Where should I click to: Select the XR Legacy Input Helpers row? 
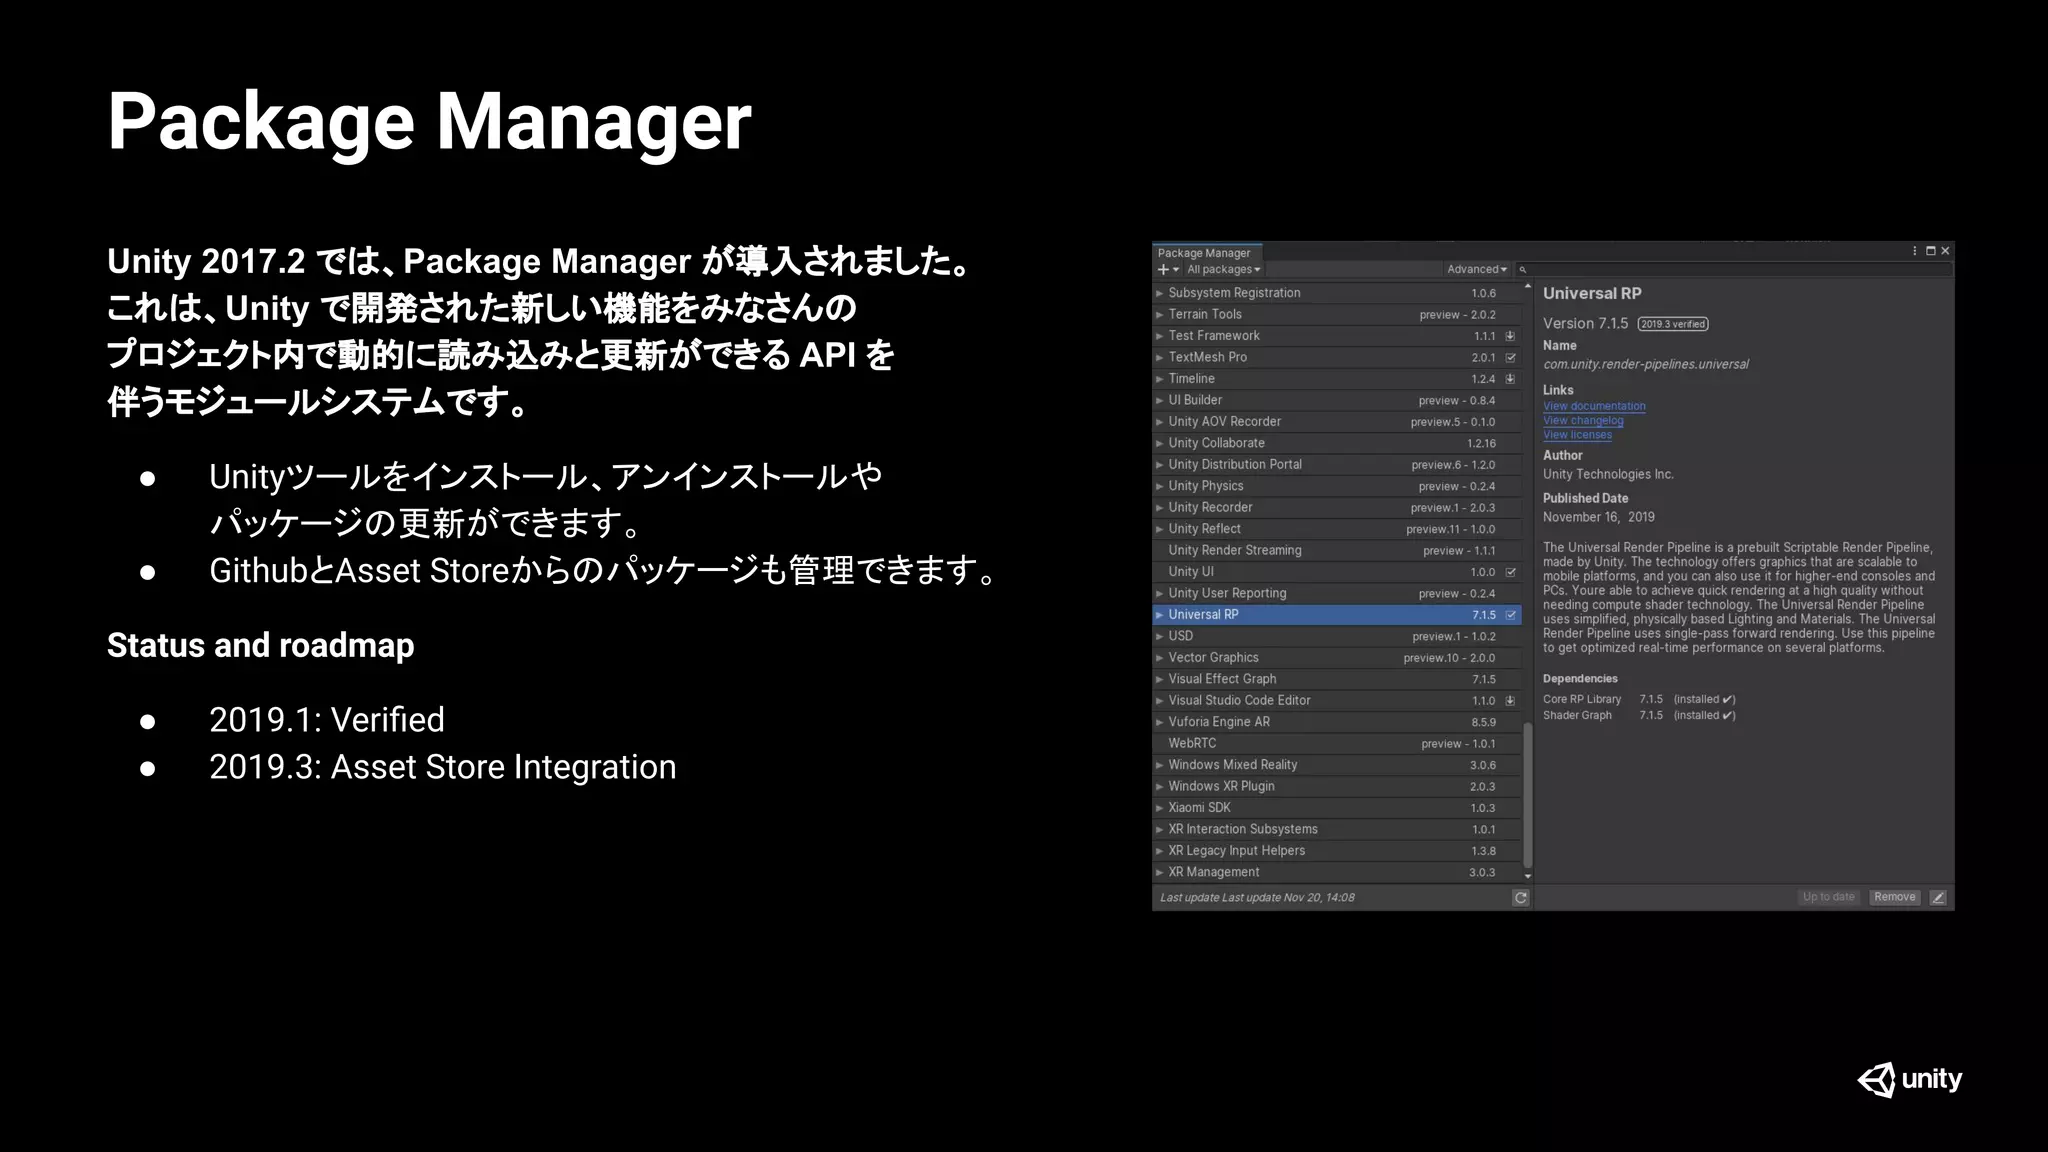(x=1337, y=851)
